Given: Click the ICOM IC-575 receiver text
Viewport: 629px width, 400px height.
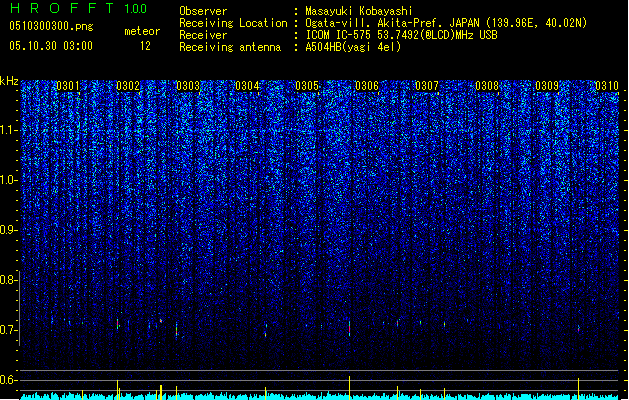Looking at the screenshot, I should (401, 35).
